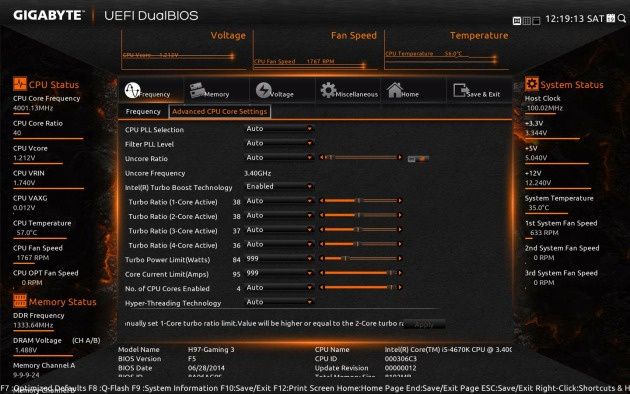Increase Uncore Ratio with right arrow
The width and height of the screenshot is (630, 394).
pyautogui.click(x=399, y=157)
